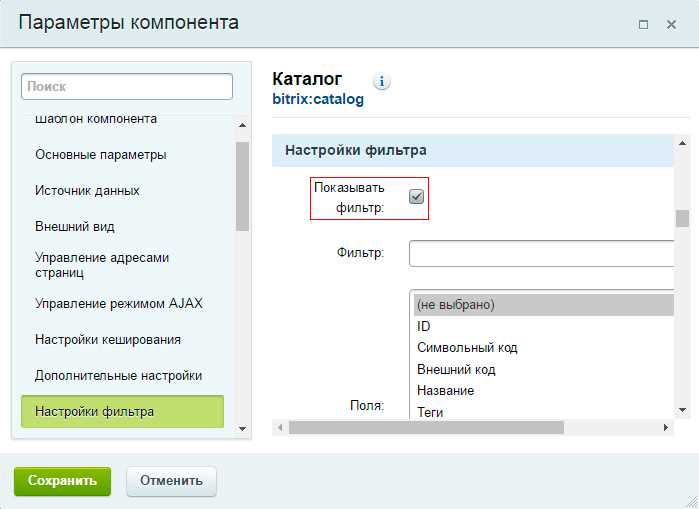Click the dialog resize grip corner
The image size is (699, 509).
click(691, 501)
